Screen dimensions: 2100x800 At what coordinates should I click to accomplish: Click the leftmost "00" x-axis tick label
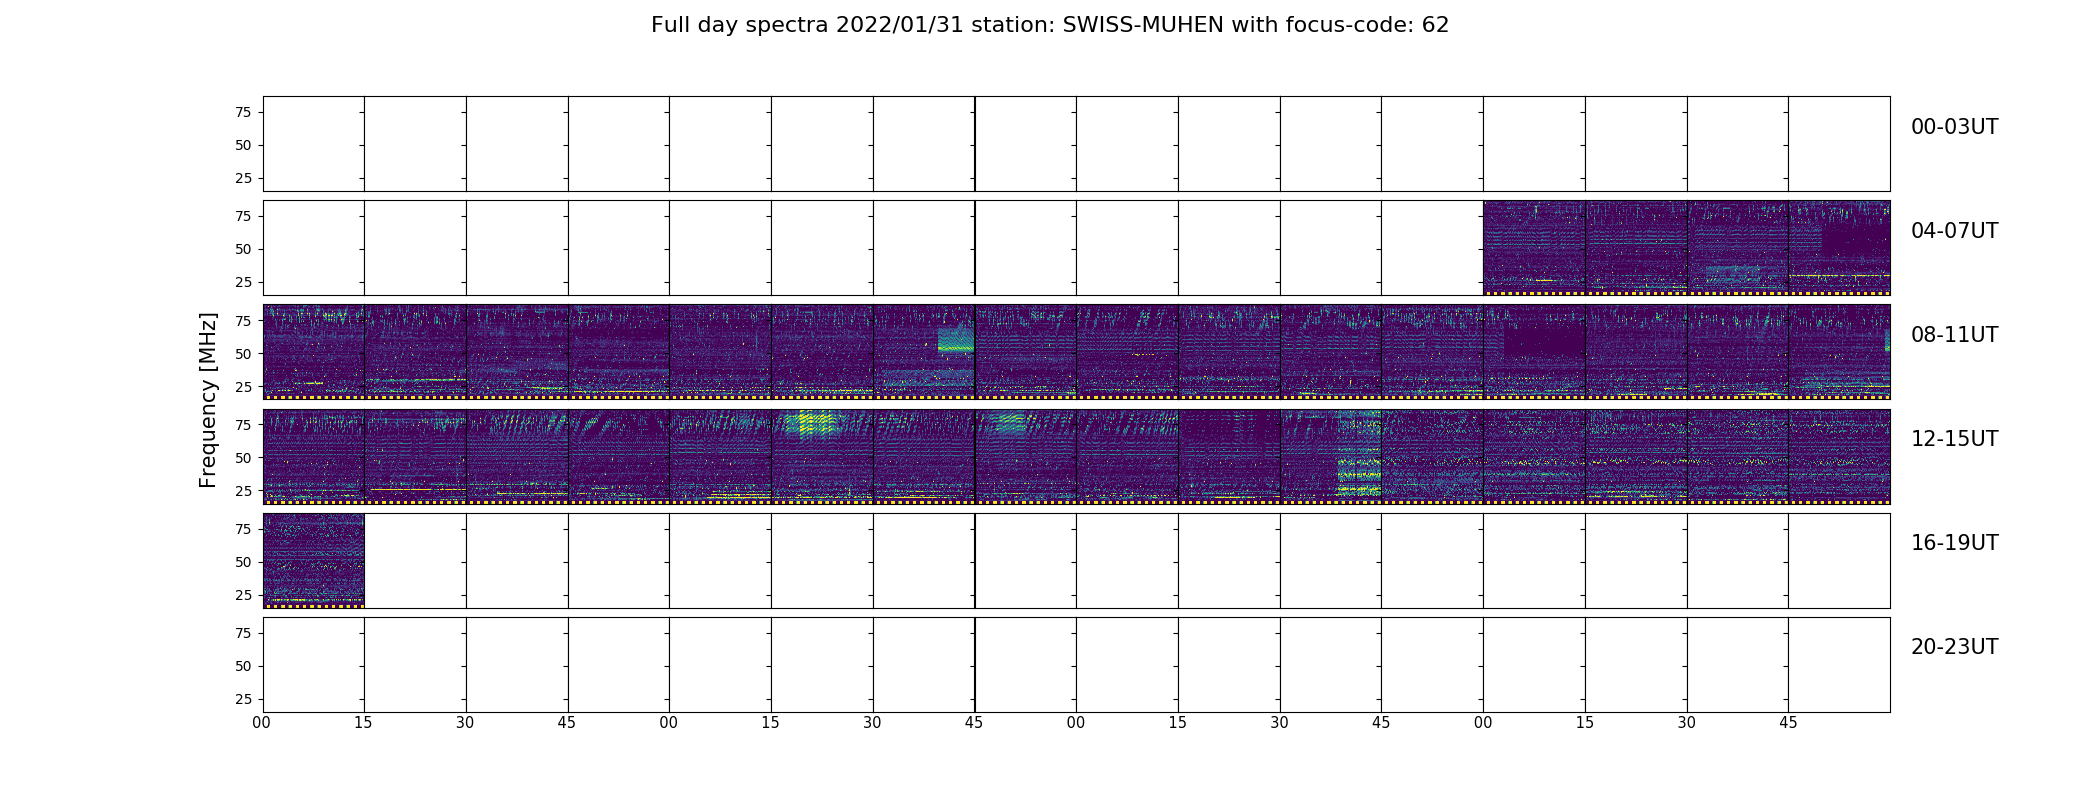[x=262, y=723]
